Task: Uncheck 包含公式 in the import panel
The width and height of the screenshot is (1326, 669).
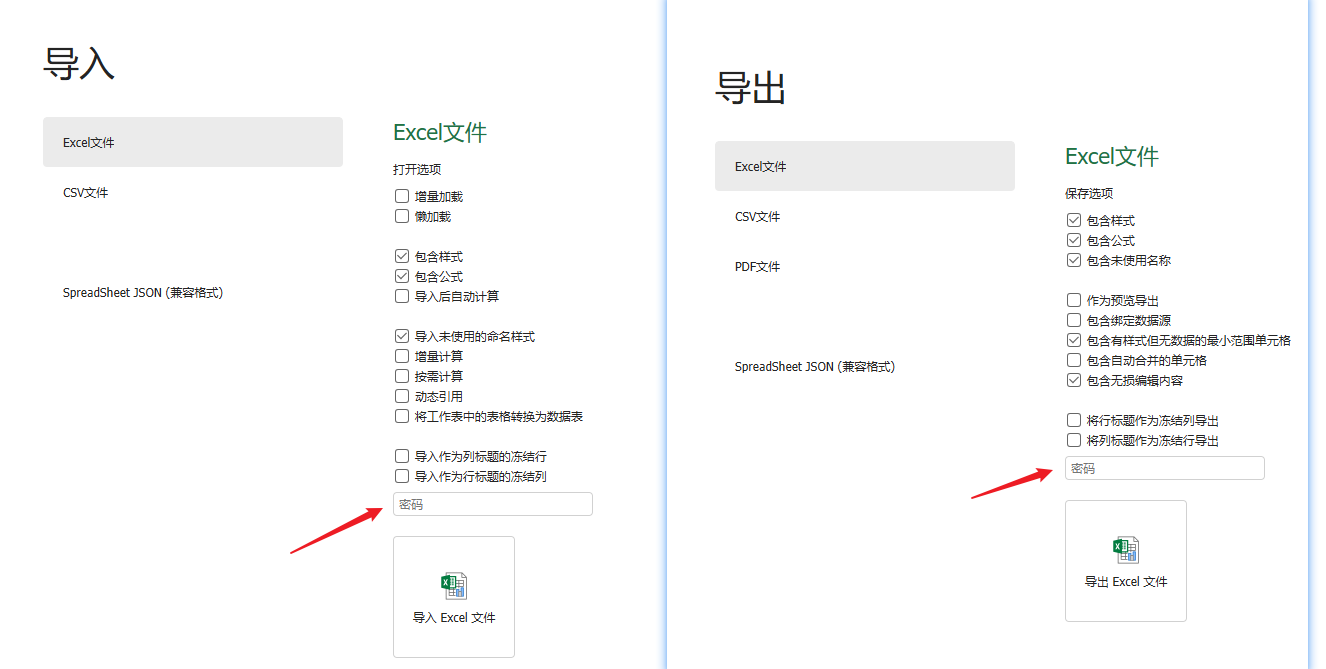Action: click(402, 276)
